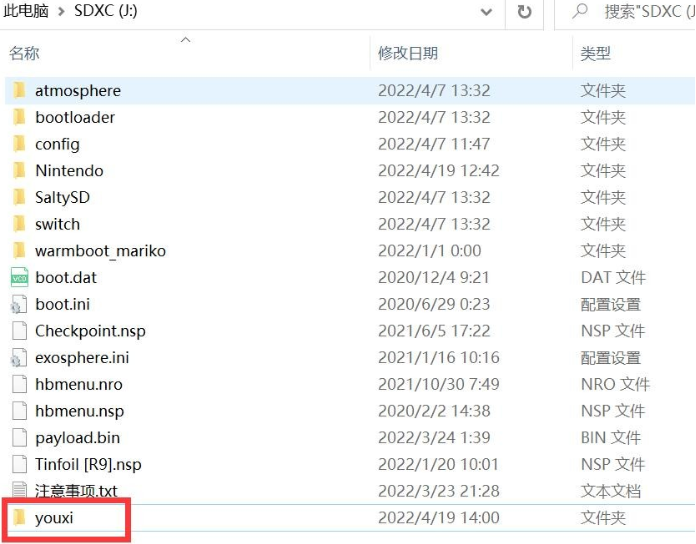Click the date 2022/3/24 1:39
The width and height of the screenshot is (696, 544).
(434, 438)
